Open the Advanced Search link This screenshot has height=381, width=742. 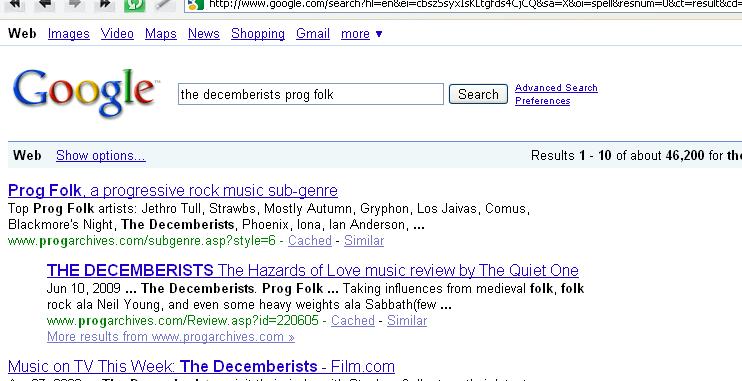coord(556,88)
